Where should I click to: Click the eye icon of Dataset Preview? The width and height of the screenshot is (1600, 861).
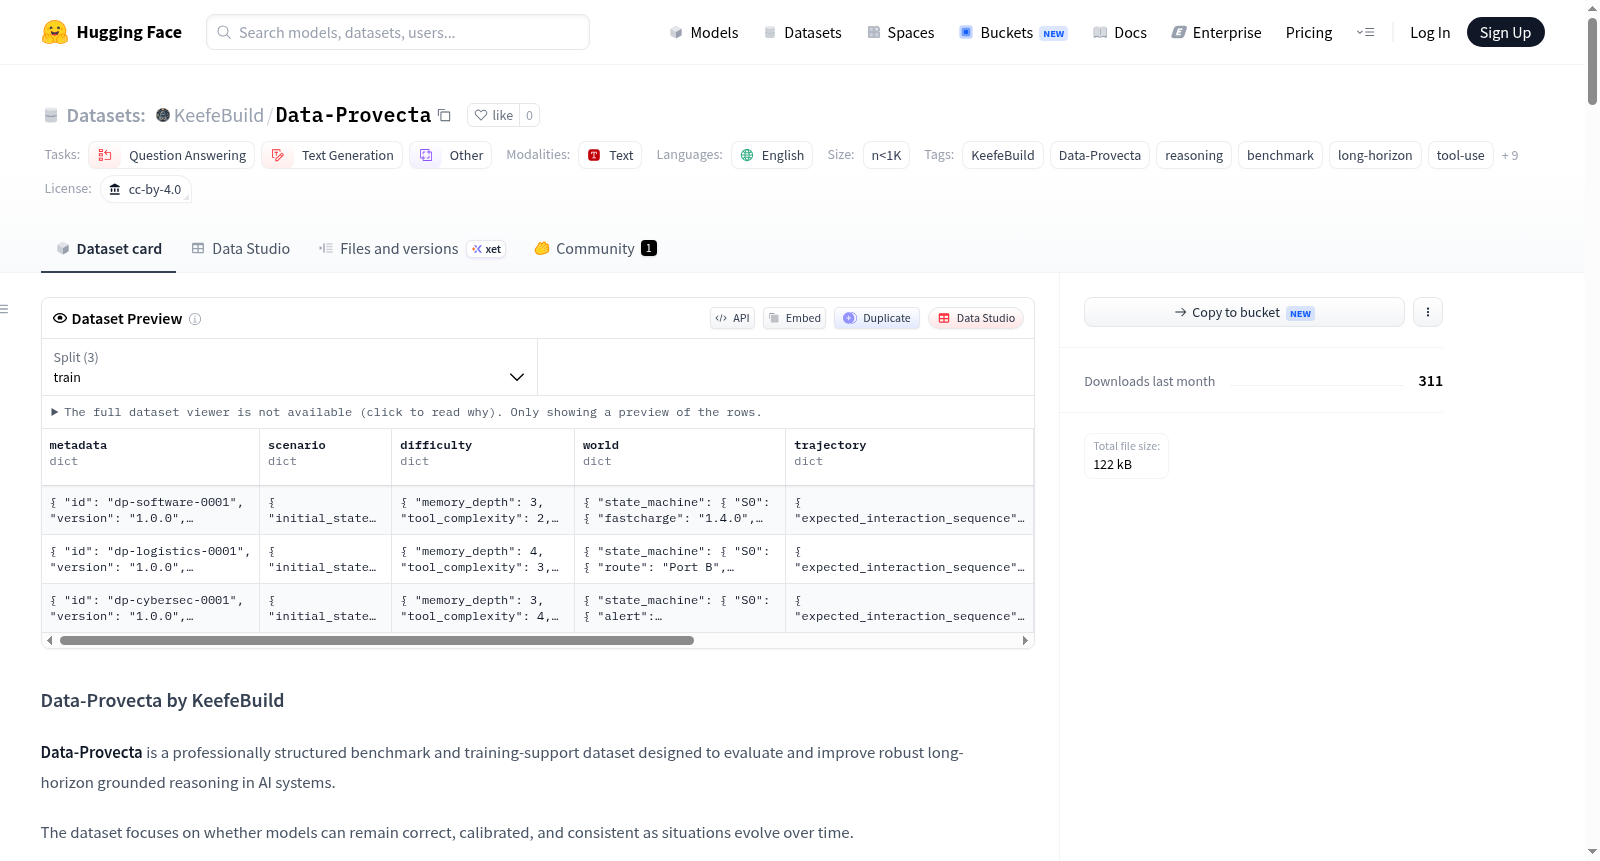coord(60,318)
